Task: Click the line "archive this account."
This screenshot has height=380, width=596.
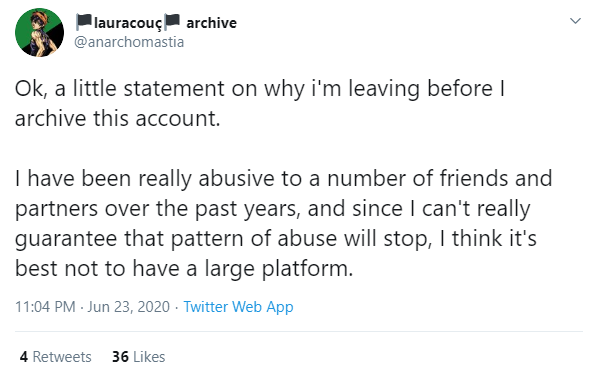Action: click(x=117, y=118)
